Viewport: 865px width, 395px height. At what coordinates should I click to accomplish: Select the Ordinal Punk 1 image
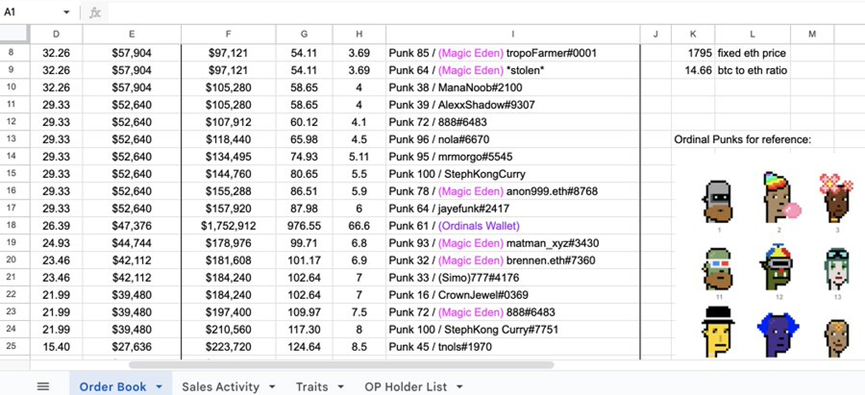click(x=719, y=201)
